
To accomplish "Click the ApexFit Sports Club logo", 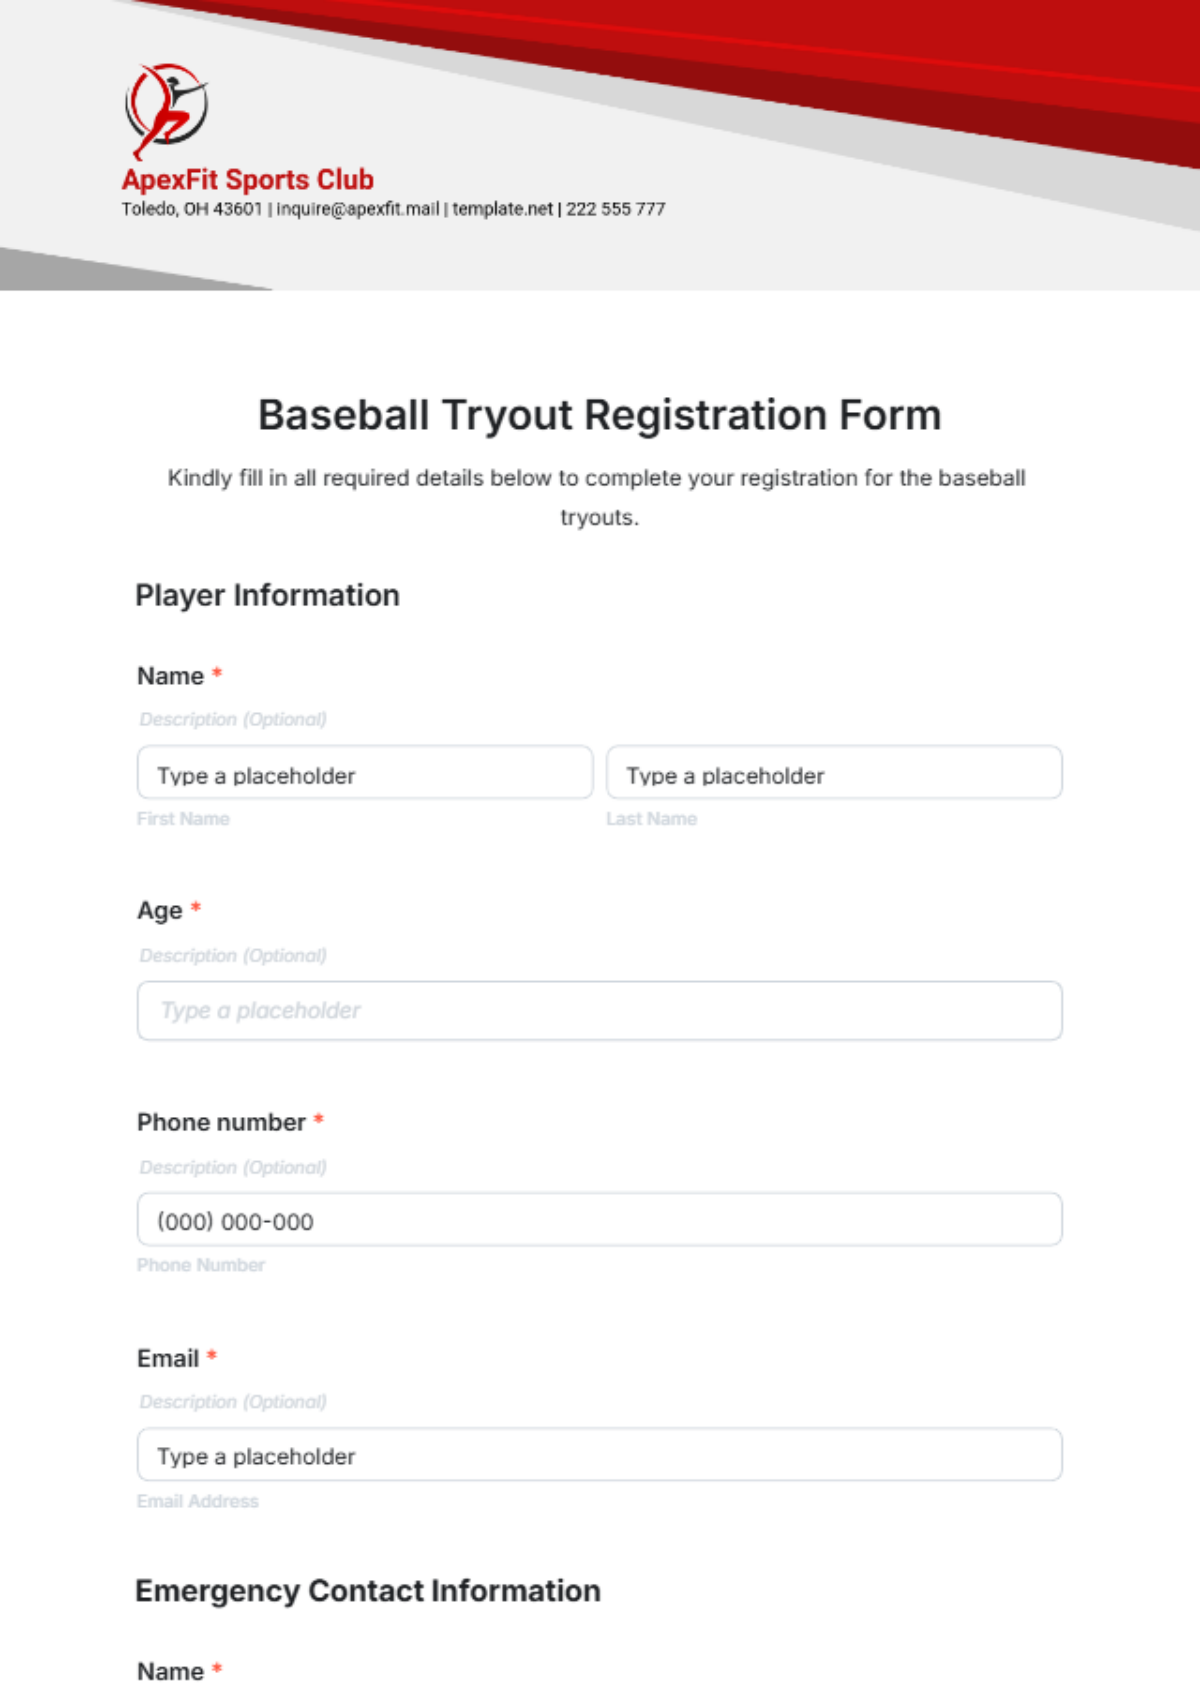I will coord(166,110).
